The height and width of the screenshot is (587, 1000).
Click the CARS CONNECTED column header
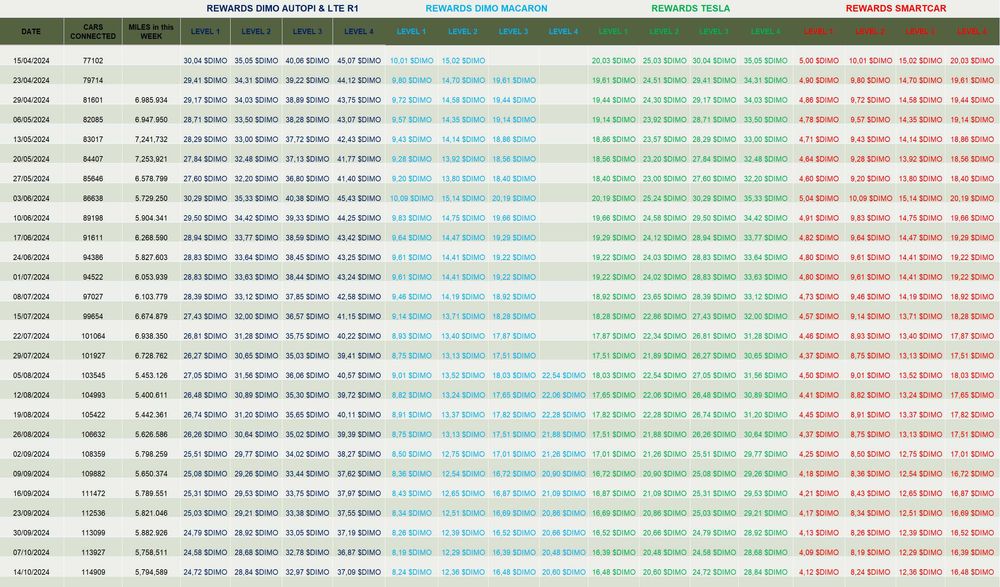93,32
